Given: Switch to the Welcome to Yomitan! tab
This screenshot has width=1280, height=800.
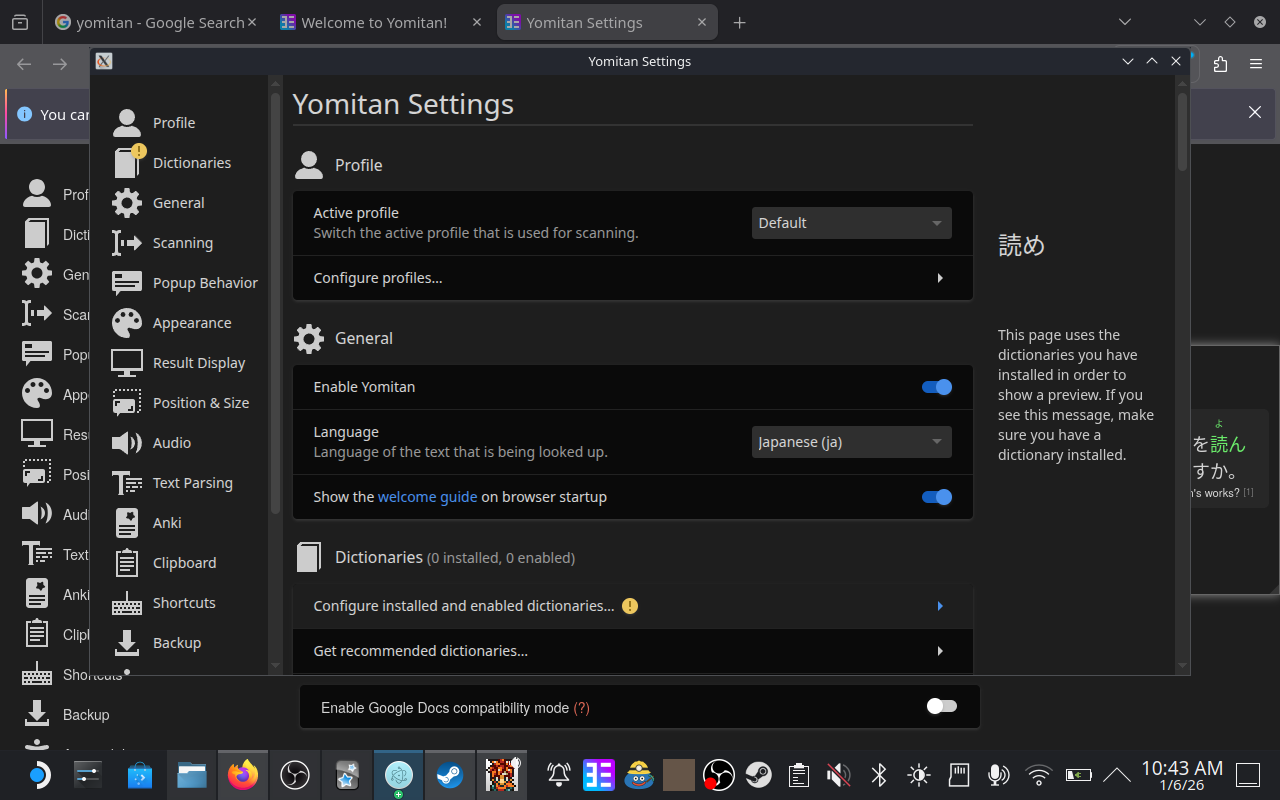Looking at the screenshot, I should point(375,22).
